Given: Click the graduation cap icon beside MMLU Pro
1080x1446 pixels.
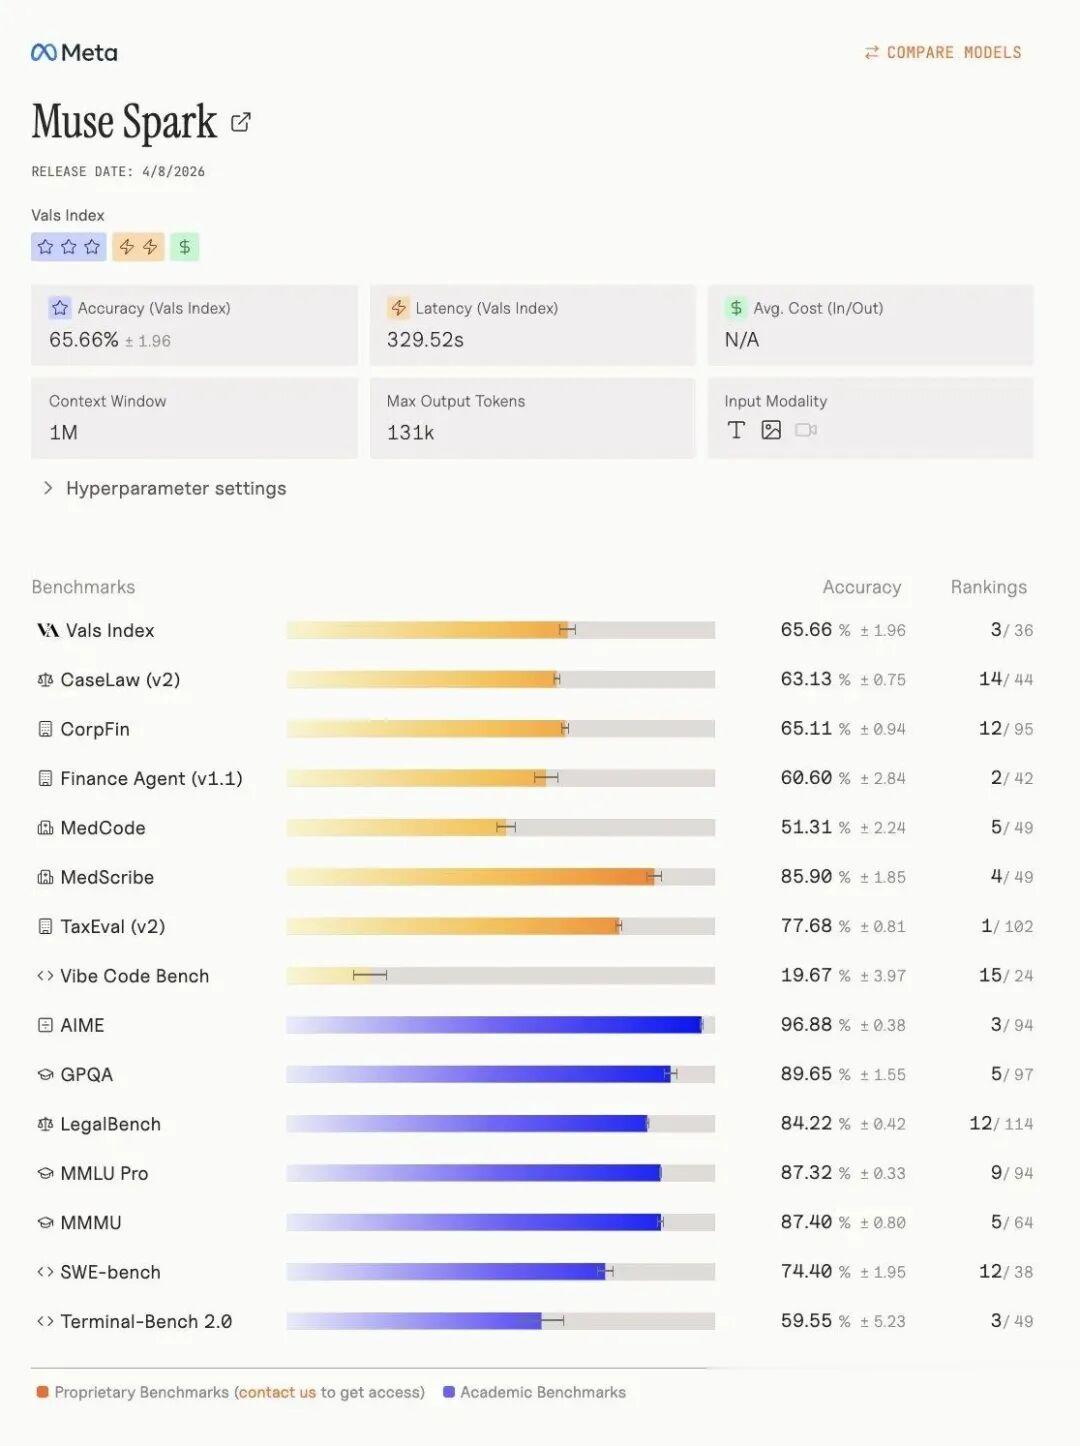Looking at the screenshot, I should coord(45,1173).
